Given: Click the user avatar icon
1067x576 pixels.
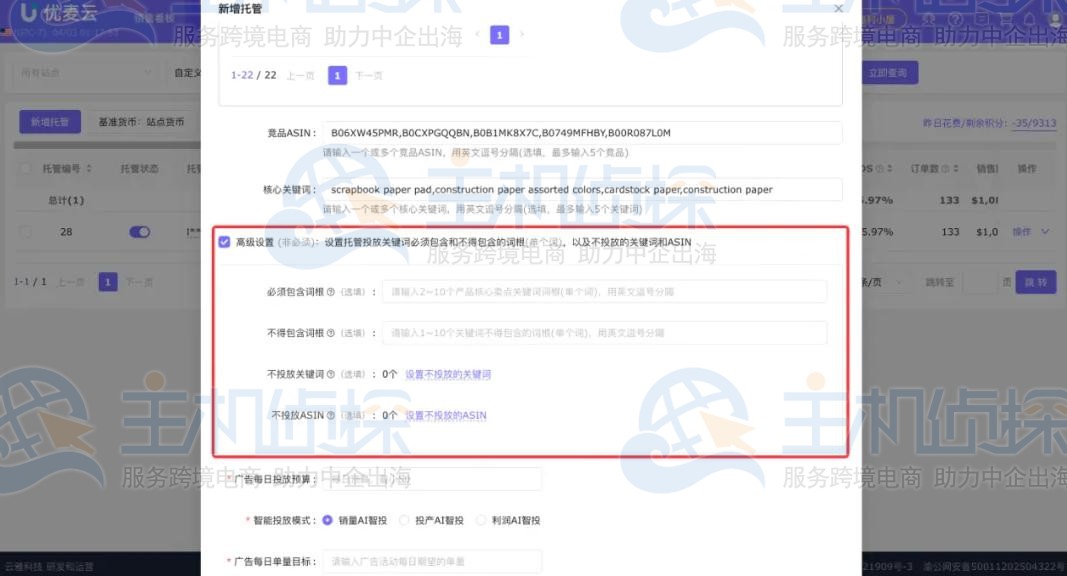Looking at the screenshot, I should click(x=1055, y=19).
